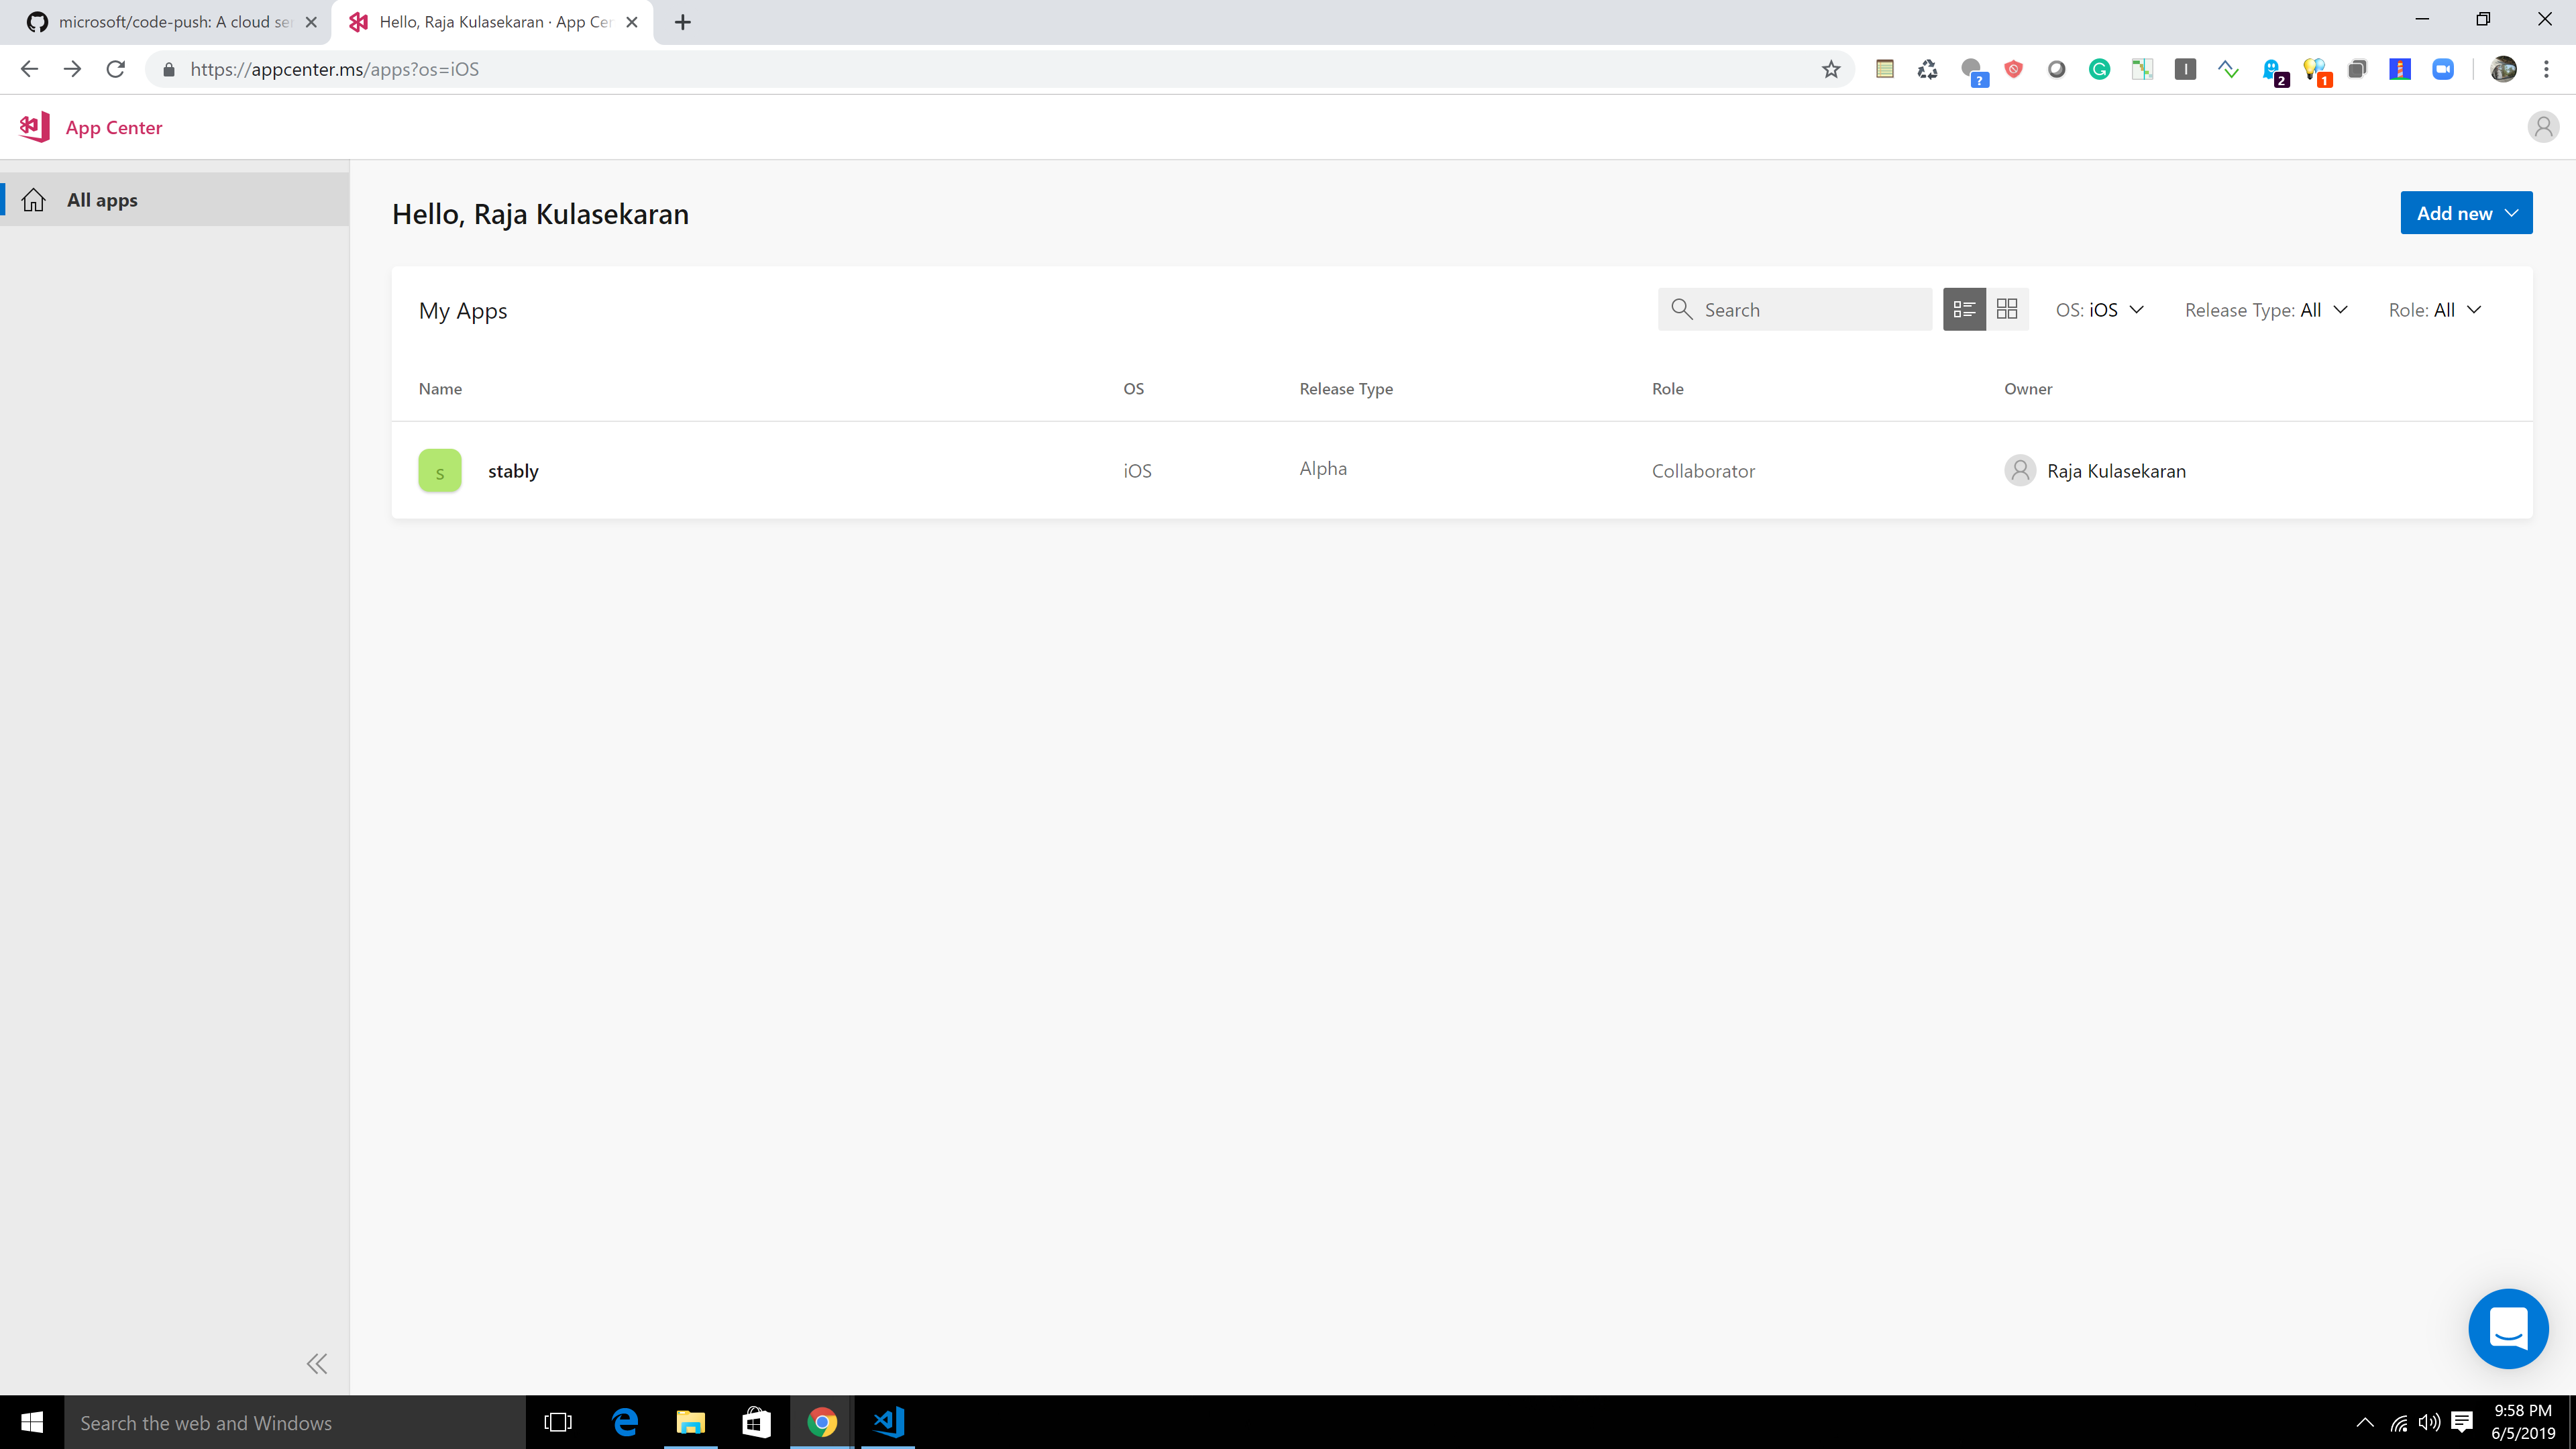Open the Action Center notifications

(2462, 1422)
